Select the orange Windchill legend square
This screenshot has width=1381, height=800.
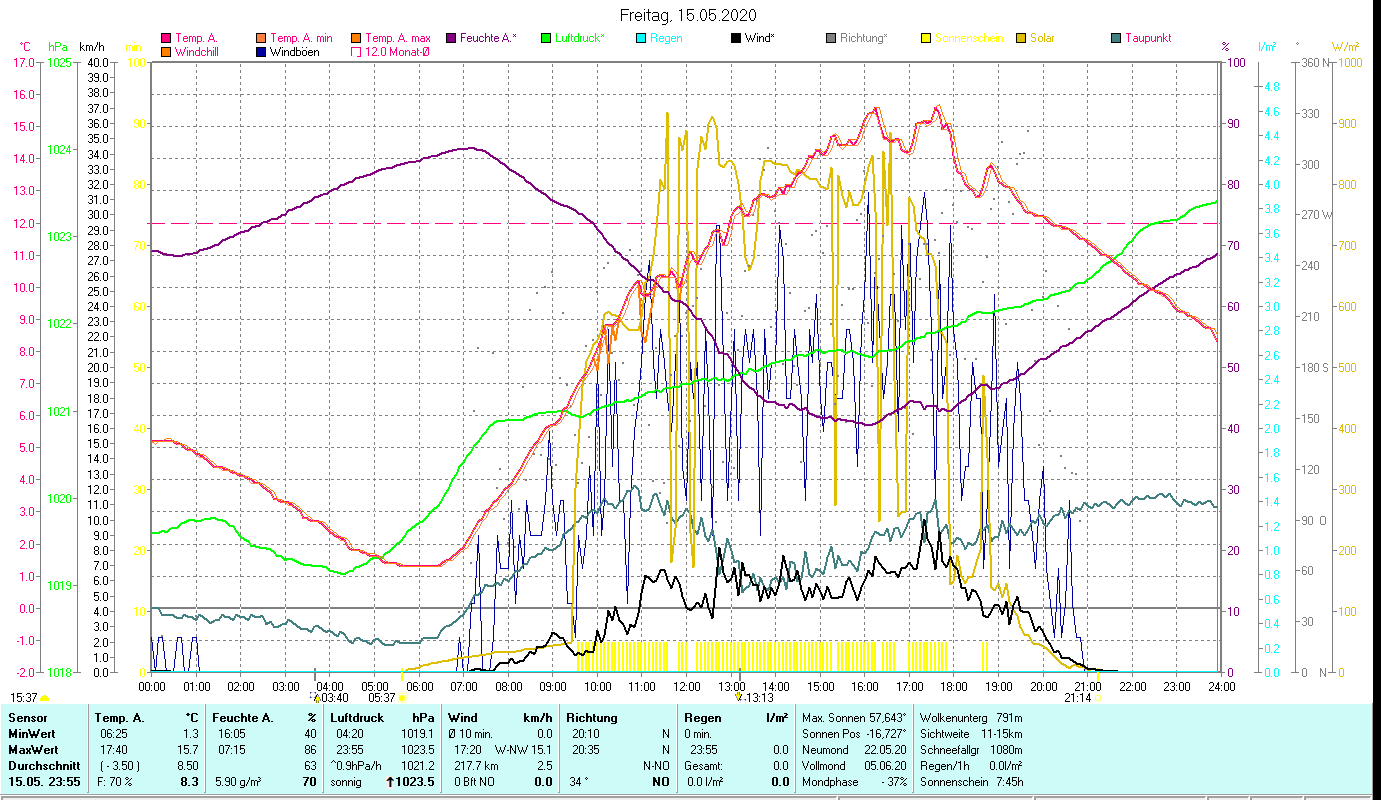[x=167, y=52]
